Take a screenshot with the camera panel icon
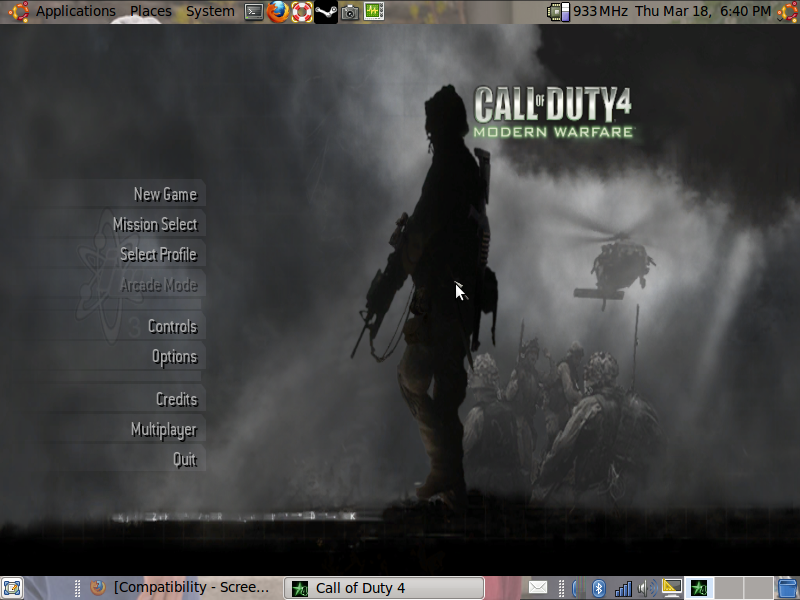800x600 pixels. click(x=350, y=12)
